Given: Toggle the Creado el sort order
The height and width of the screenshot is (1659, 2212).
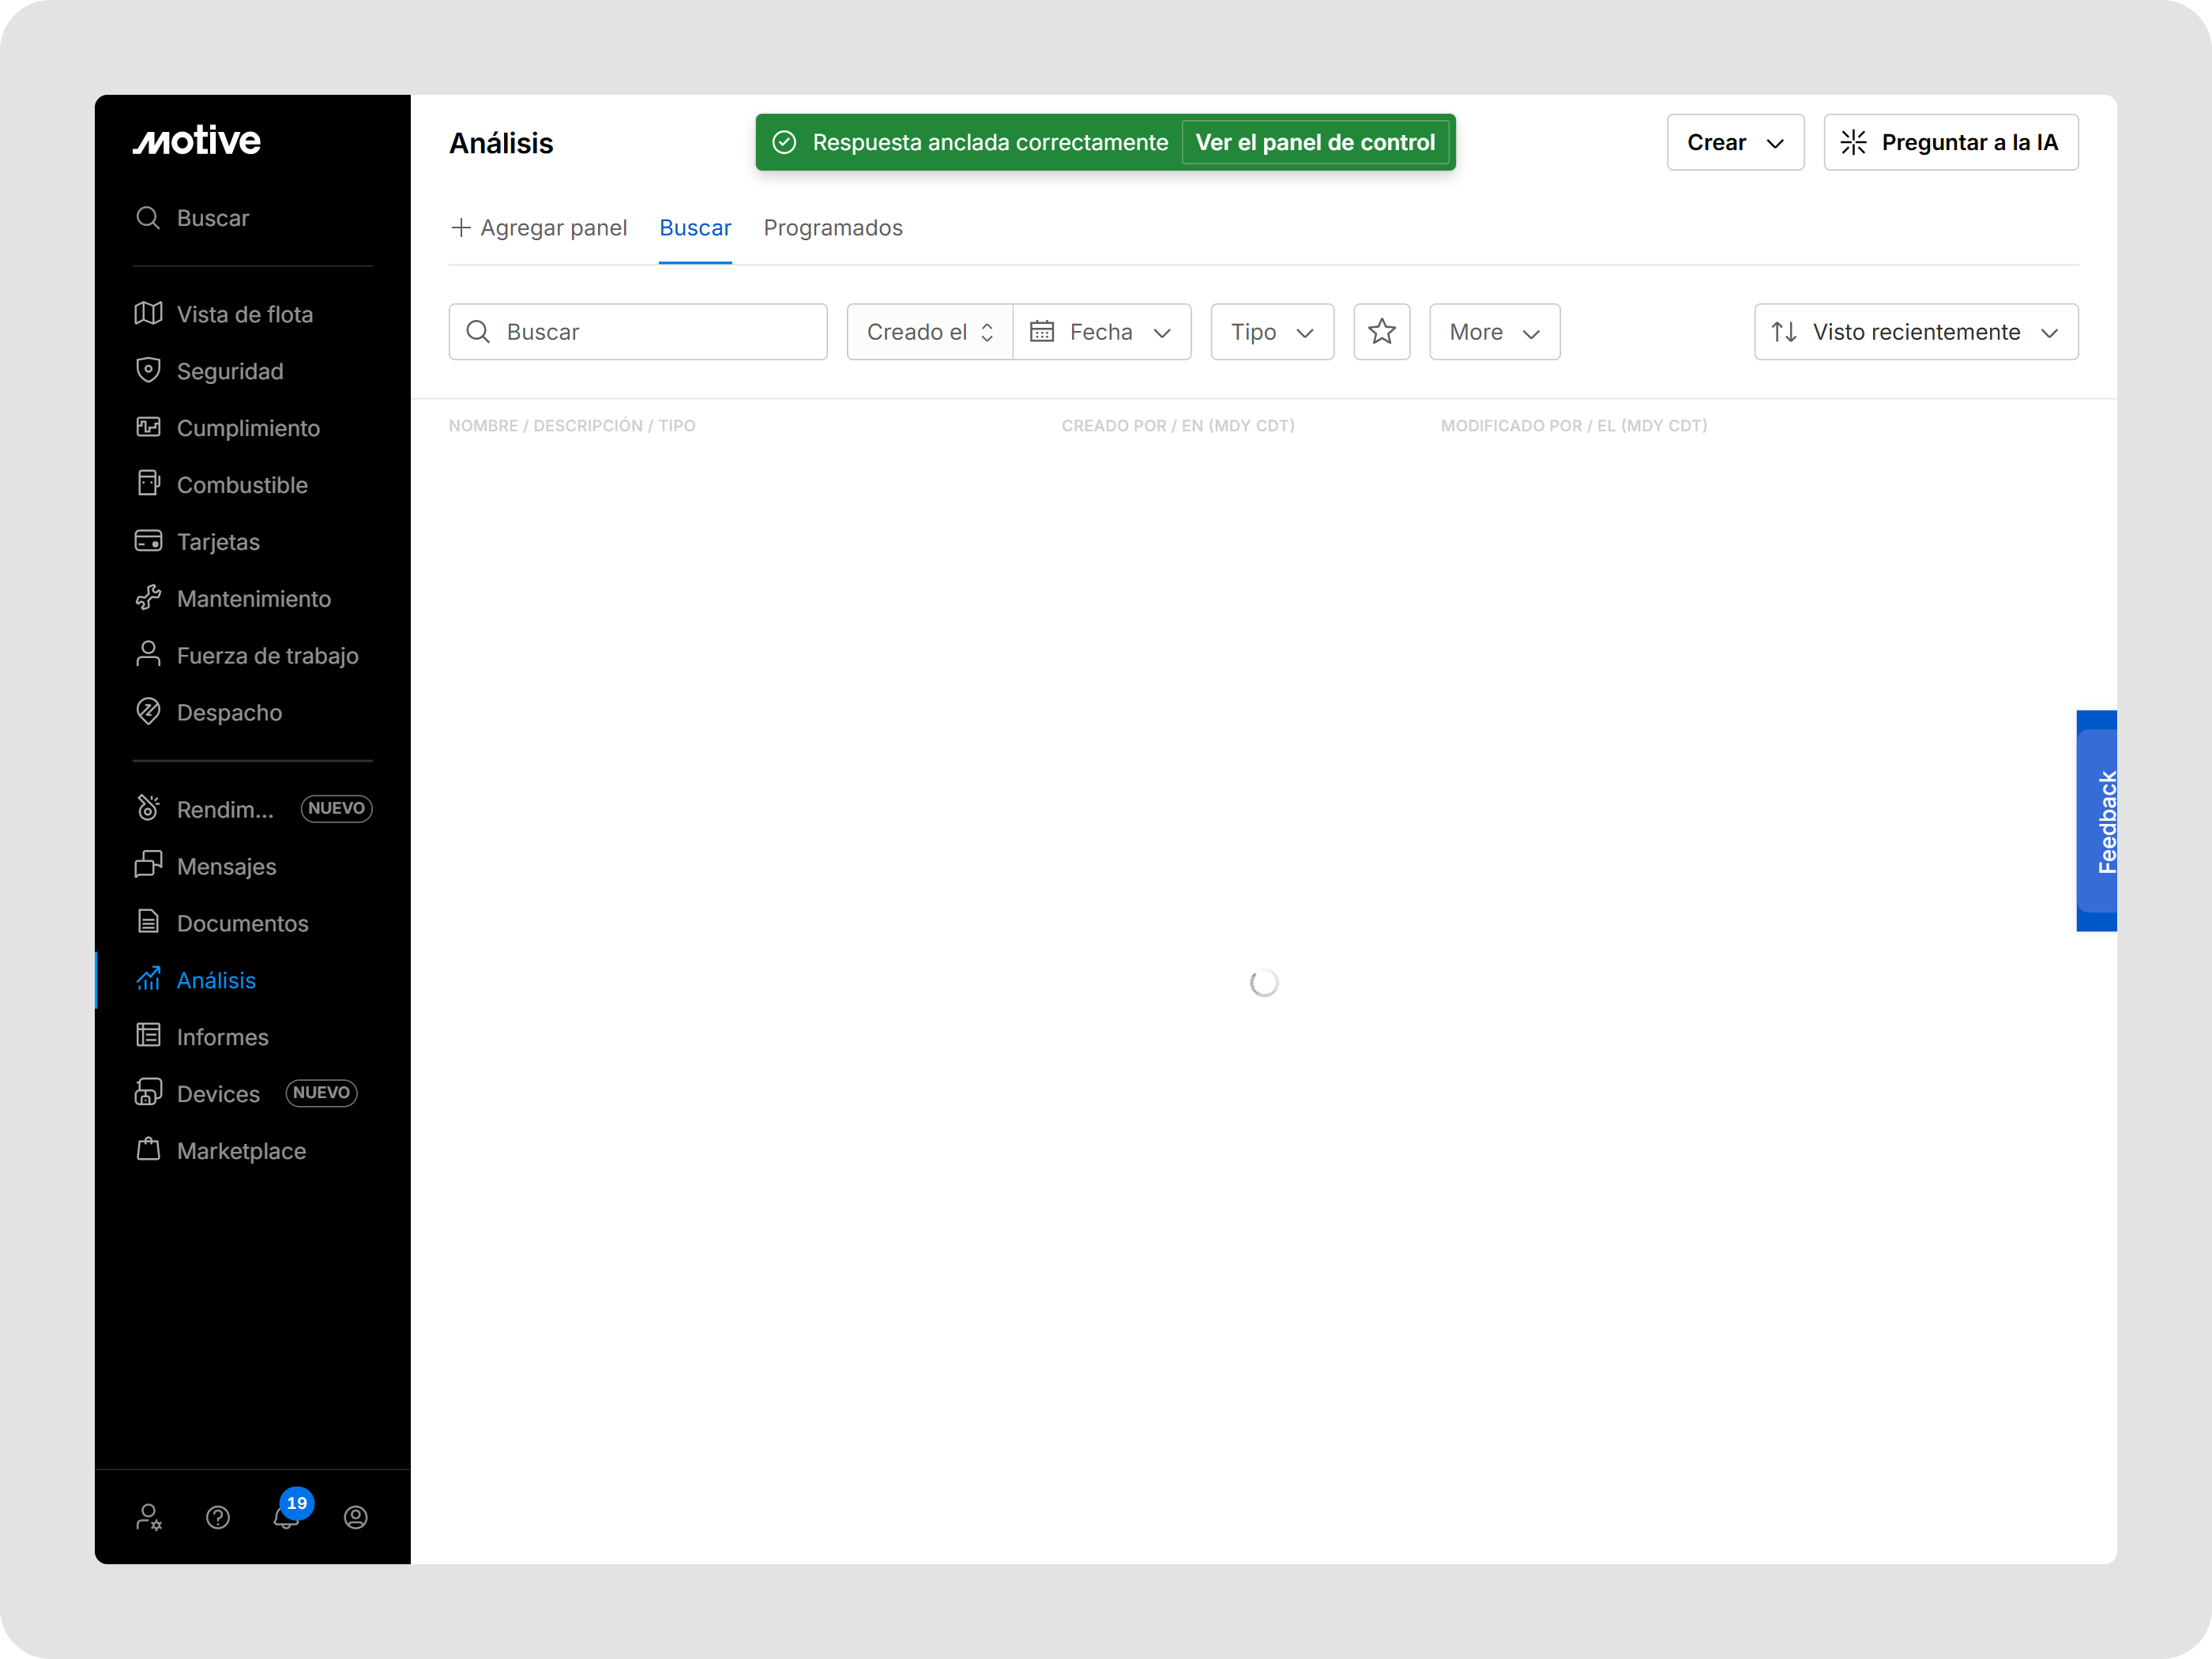Looking at the screenshot, I should tap(928, 331).
